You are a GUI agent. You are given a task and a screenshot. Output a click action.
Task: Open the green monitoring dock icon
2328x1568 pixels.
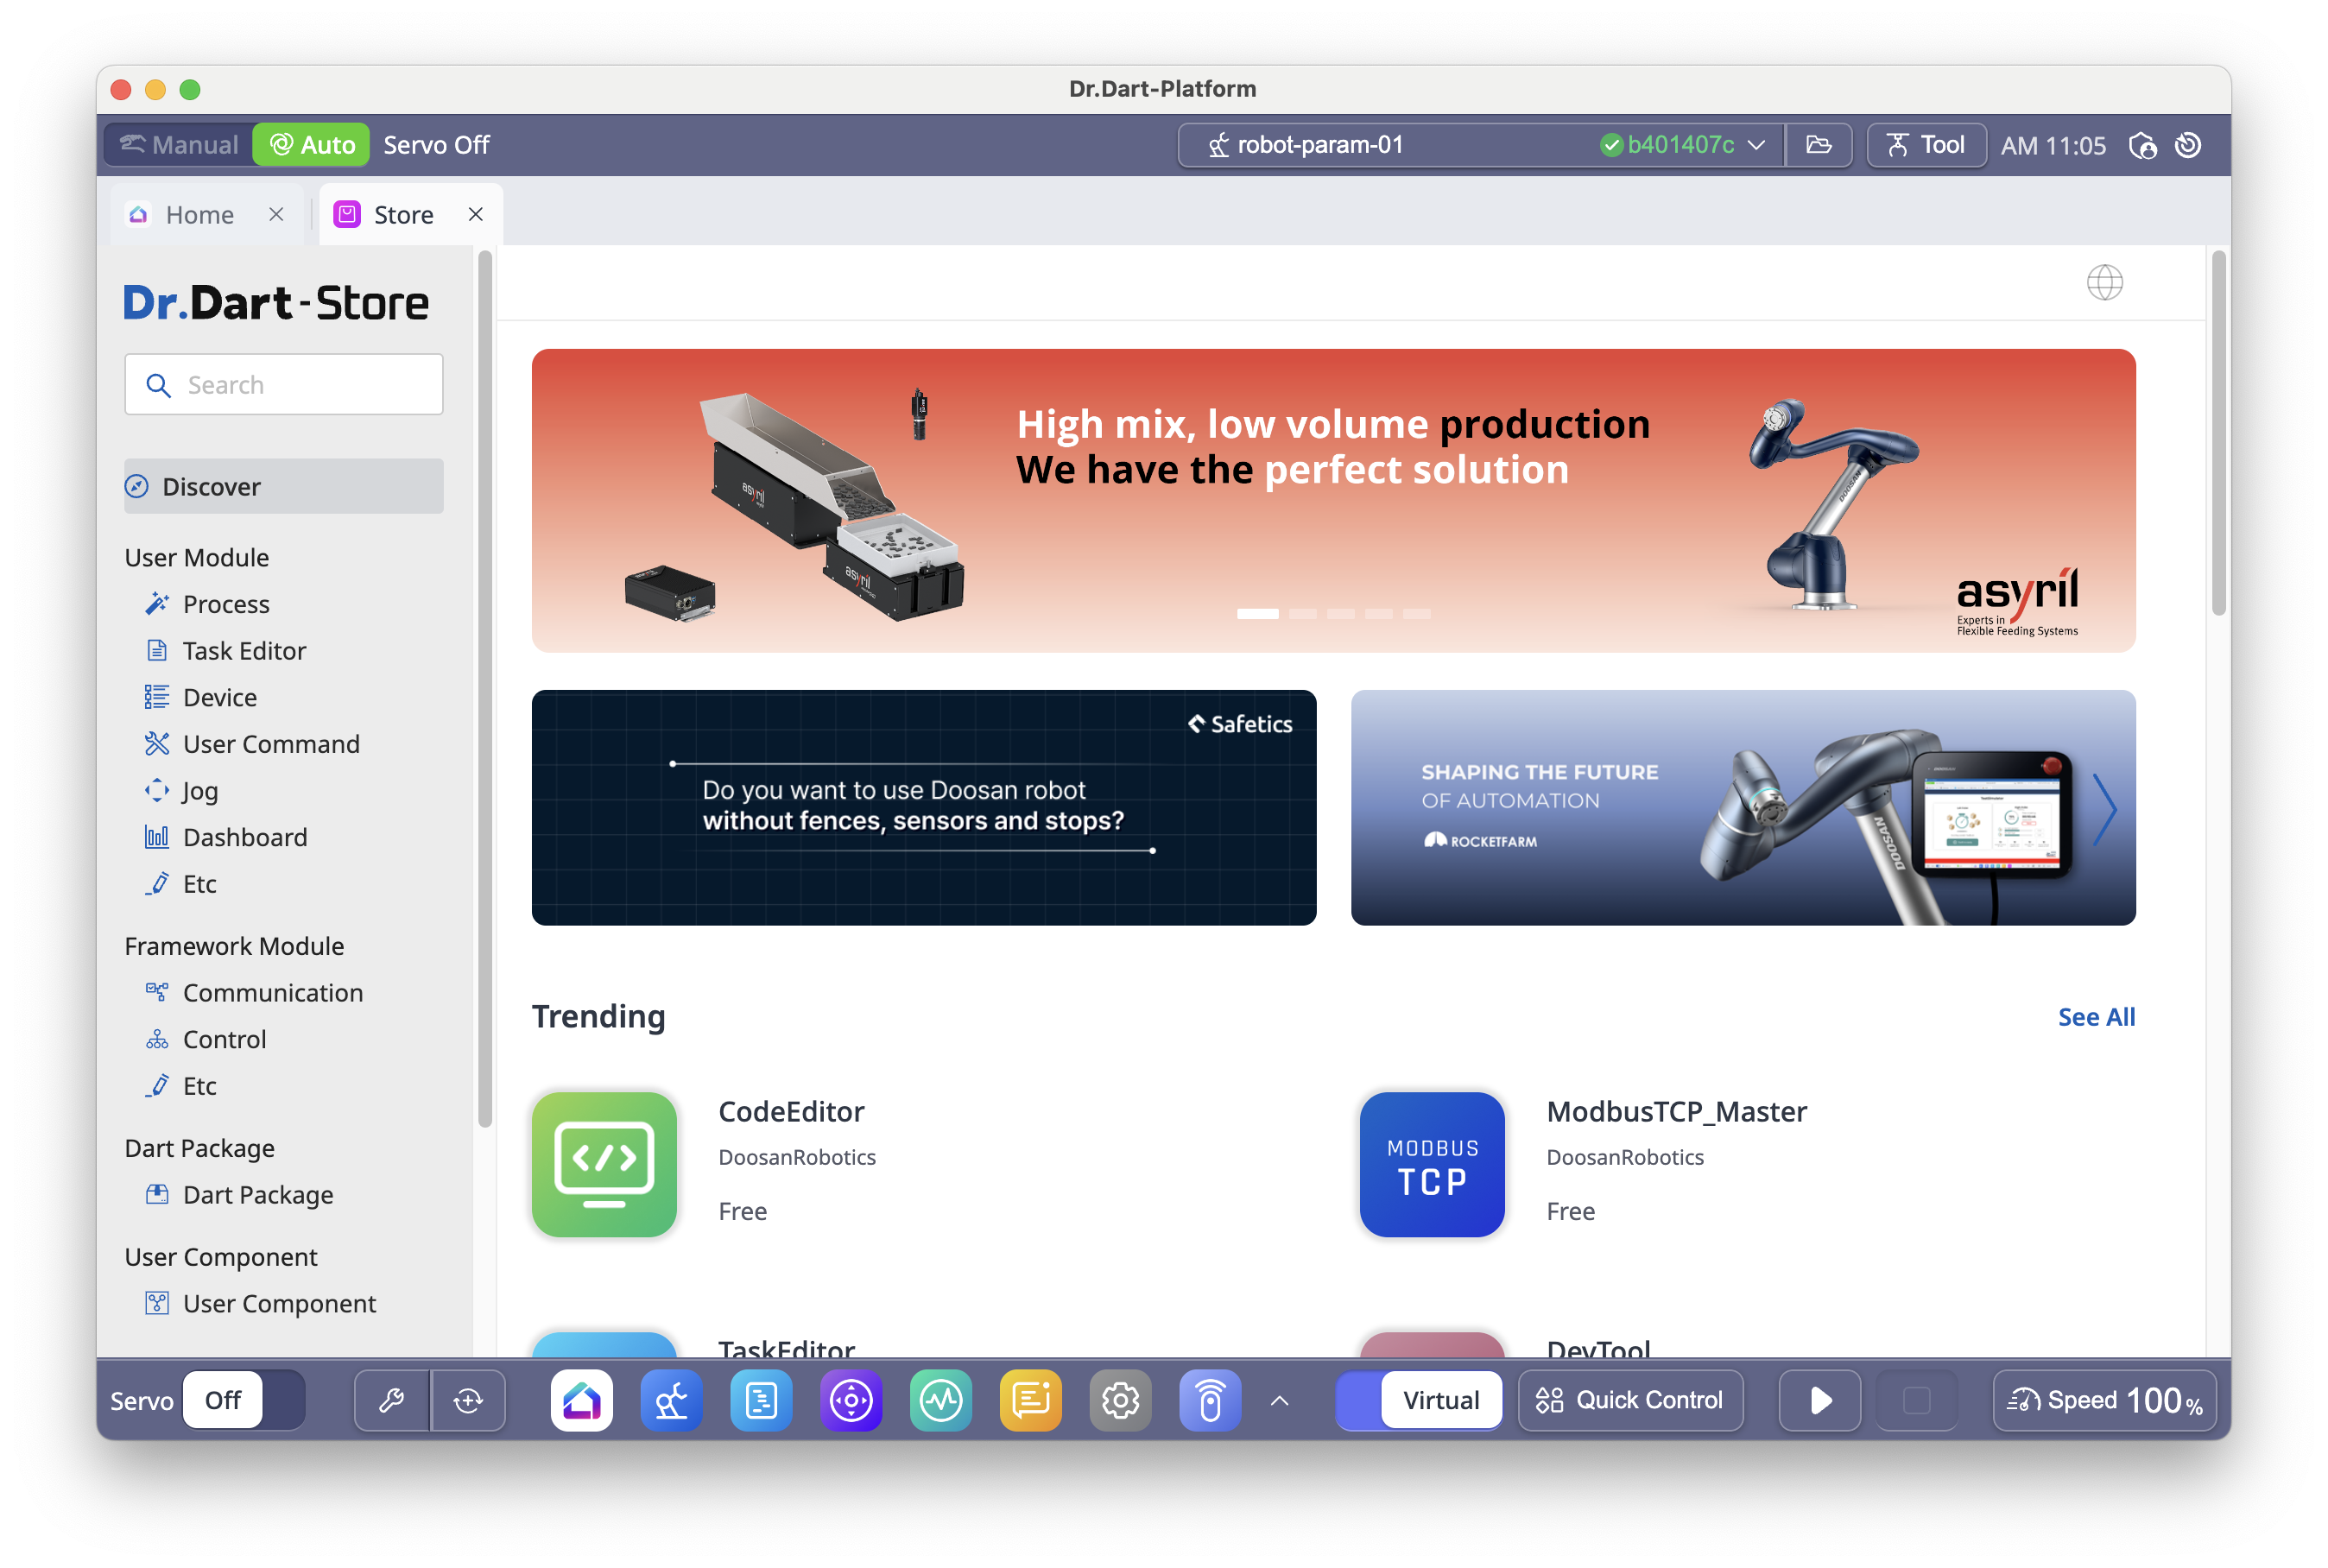940,1400
